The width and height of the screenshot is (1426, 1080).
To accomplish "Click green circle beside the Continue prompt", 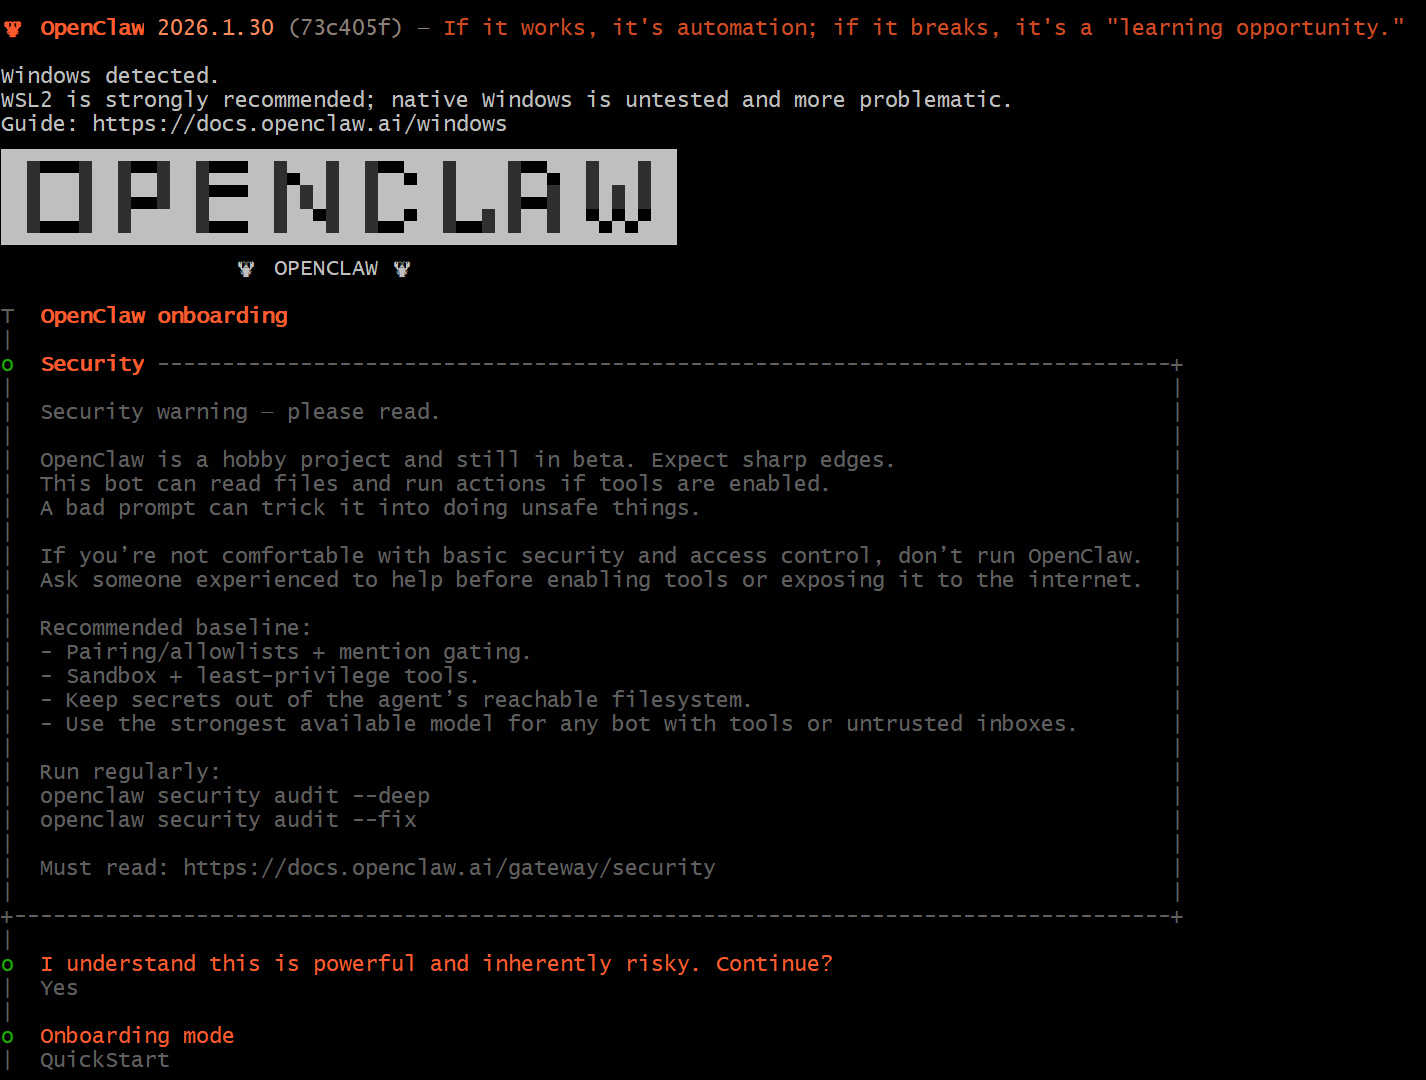I will pyautogui.click(x=8, y=965).
